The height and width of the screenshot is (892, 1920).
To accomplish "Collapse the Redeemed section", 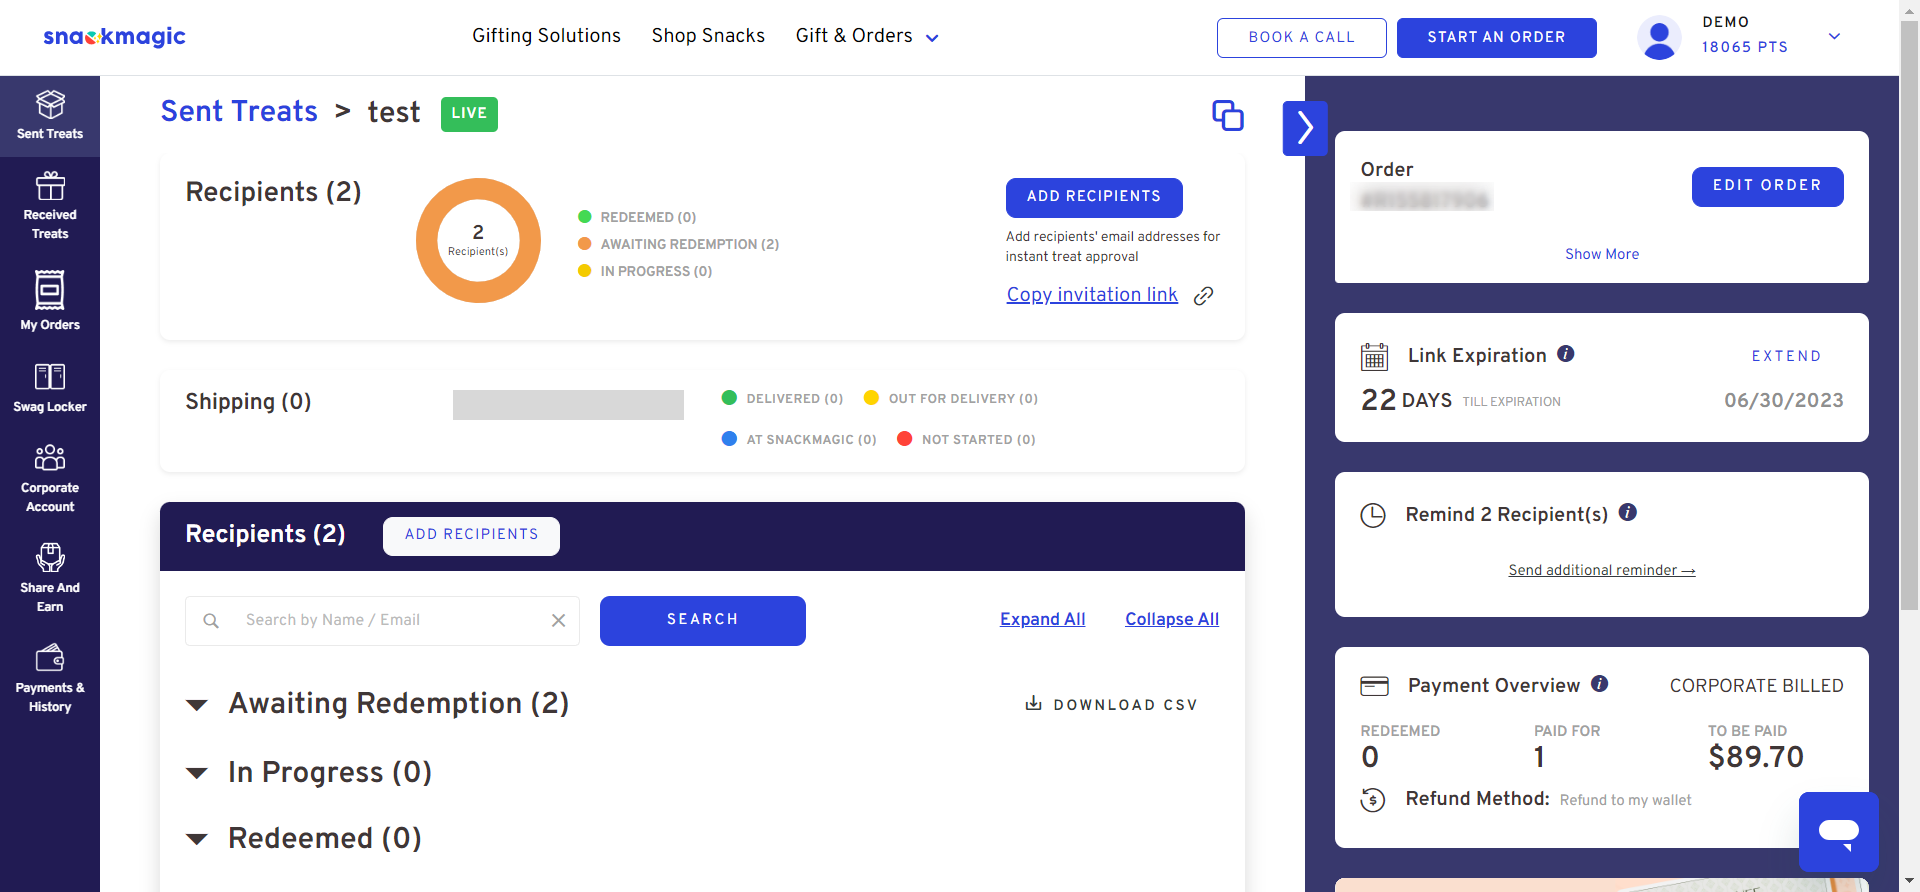I will 197,839.
